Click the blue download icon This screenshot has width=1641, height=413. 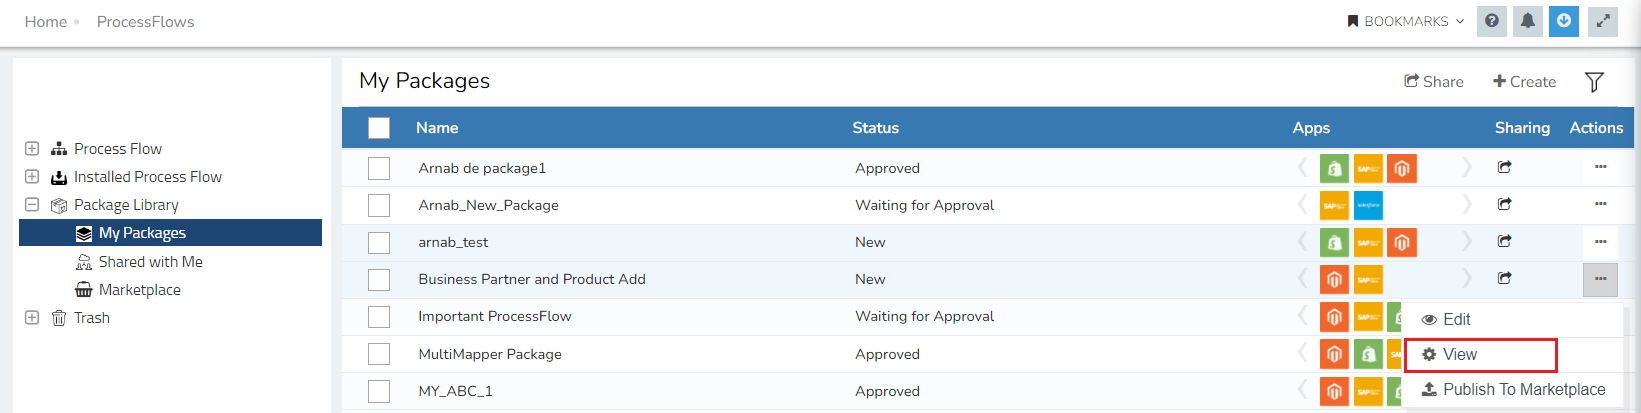click(x=1564, y=21)
